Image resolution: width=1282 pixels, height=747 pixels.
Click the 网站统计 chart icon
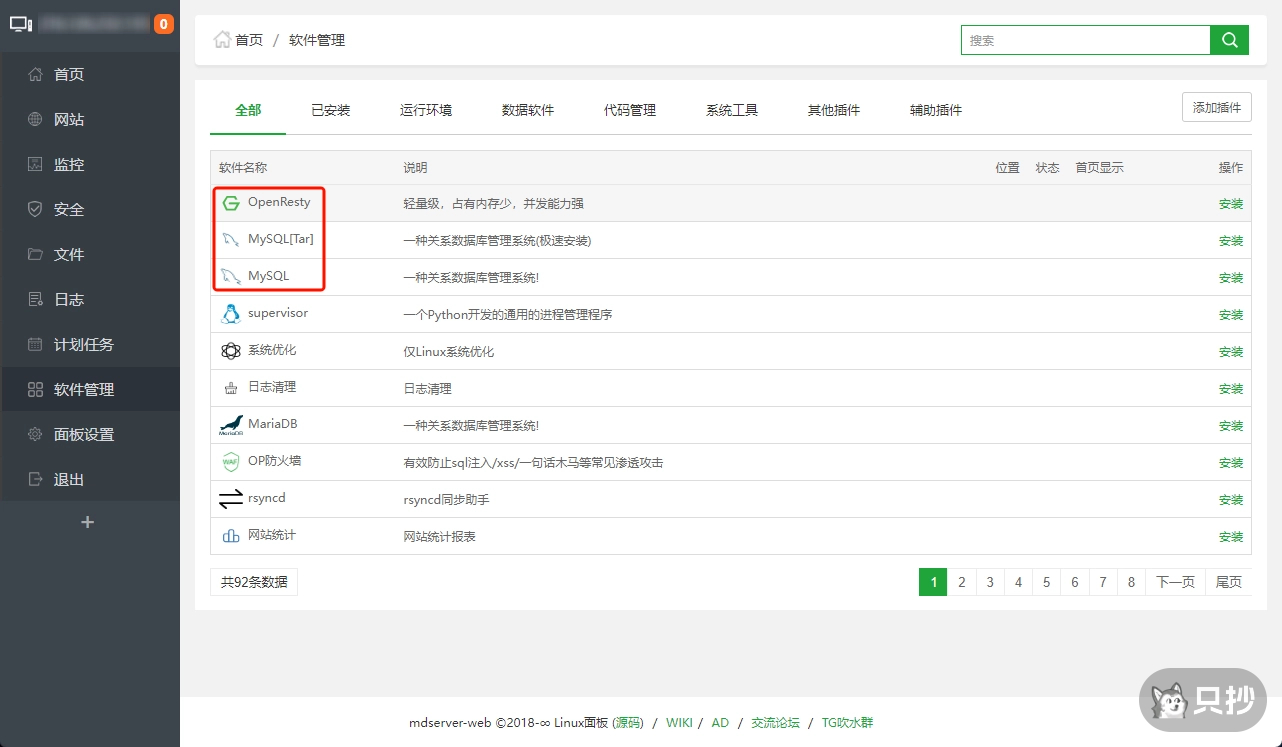[231, 536]
